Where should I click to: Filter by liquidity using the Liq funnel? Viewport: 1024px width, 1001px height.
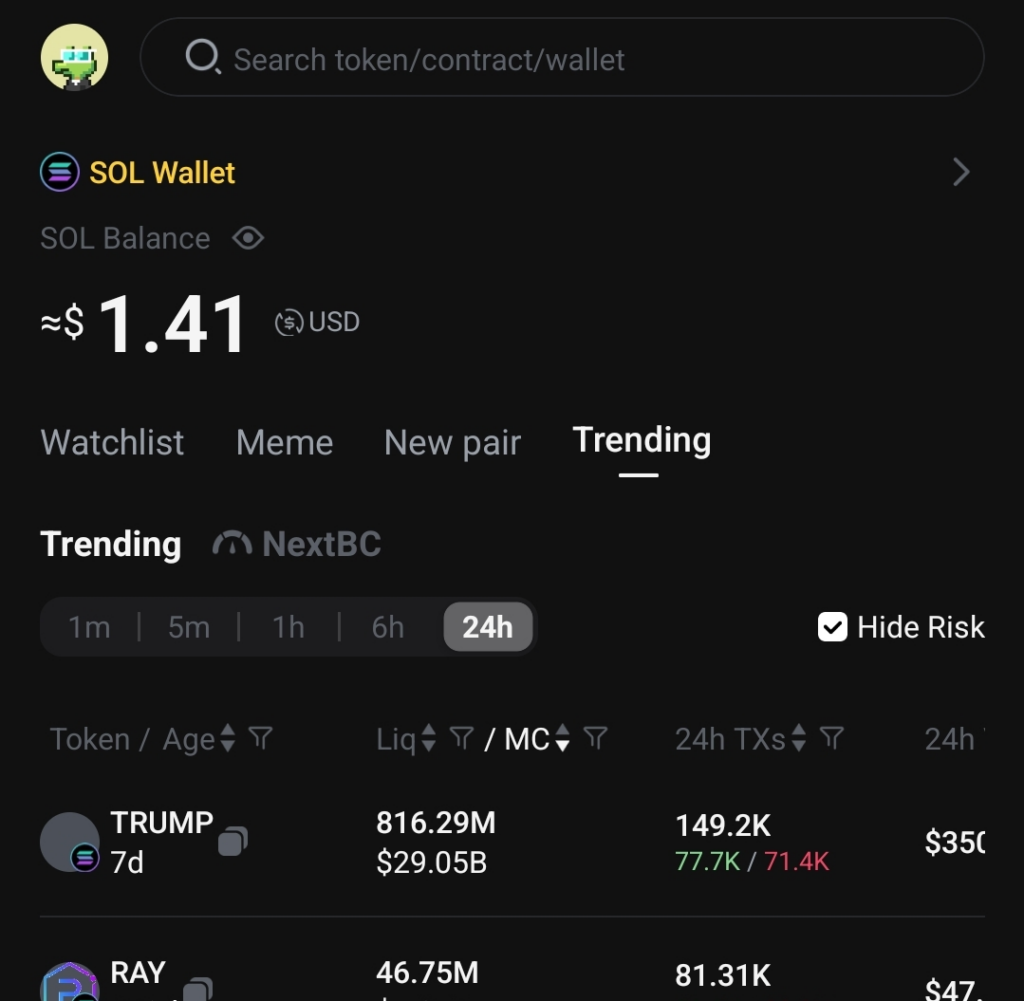(461, 739)
